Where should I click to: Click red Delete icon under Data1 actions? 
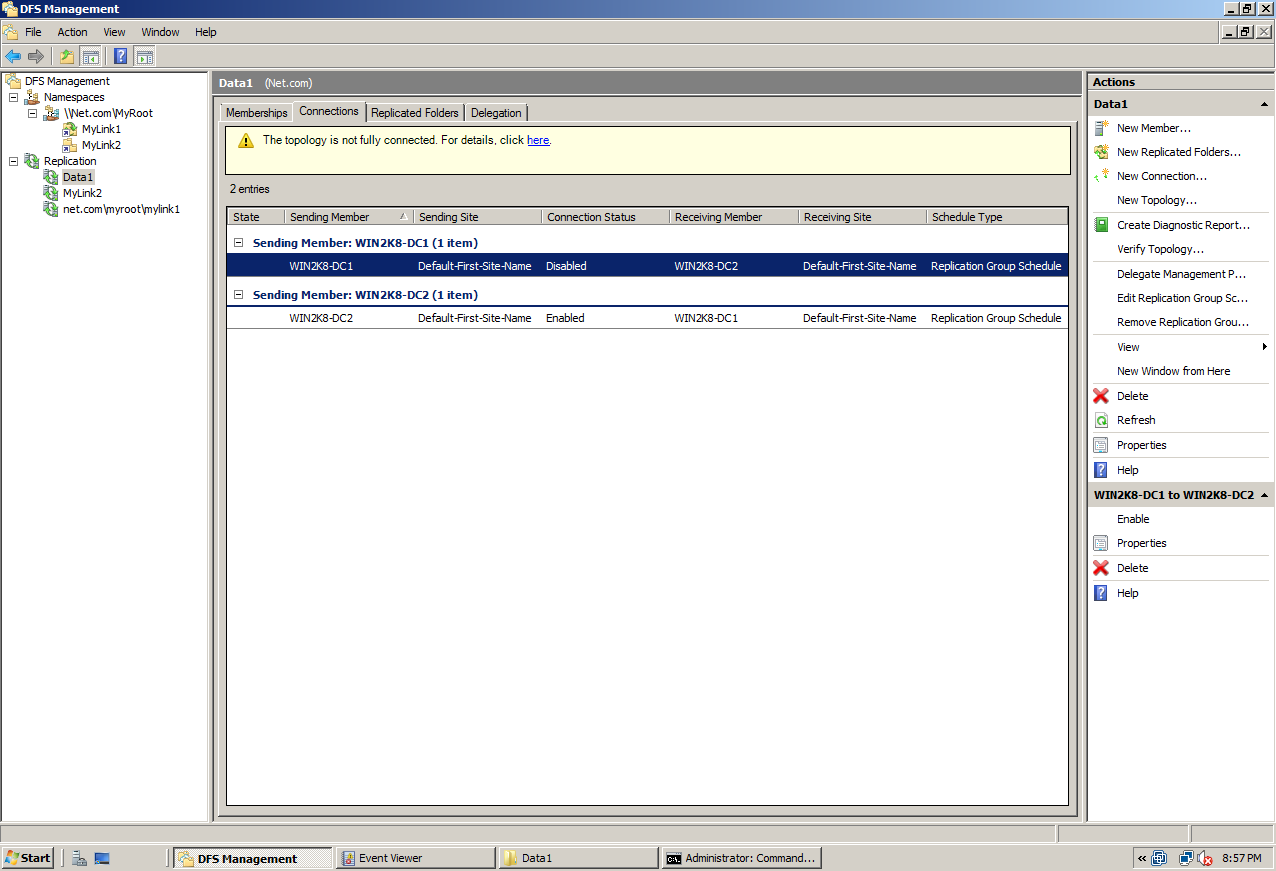(1101, 396)
